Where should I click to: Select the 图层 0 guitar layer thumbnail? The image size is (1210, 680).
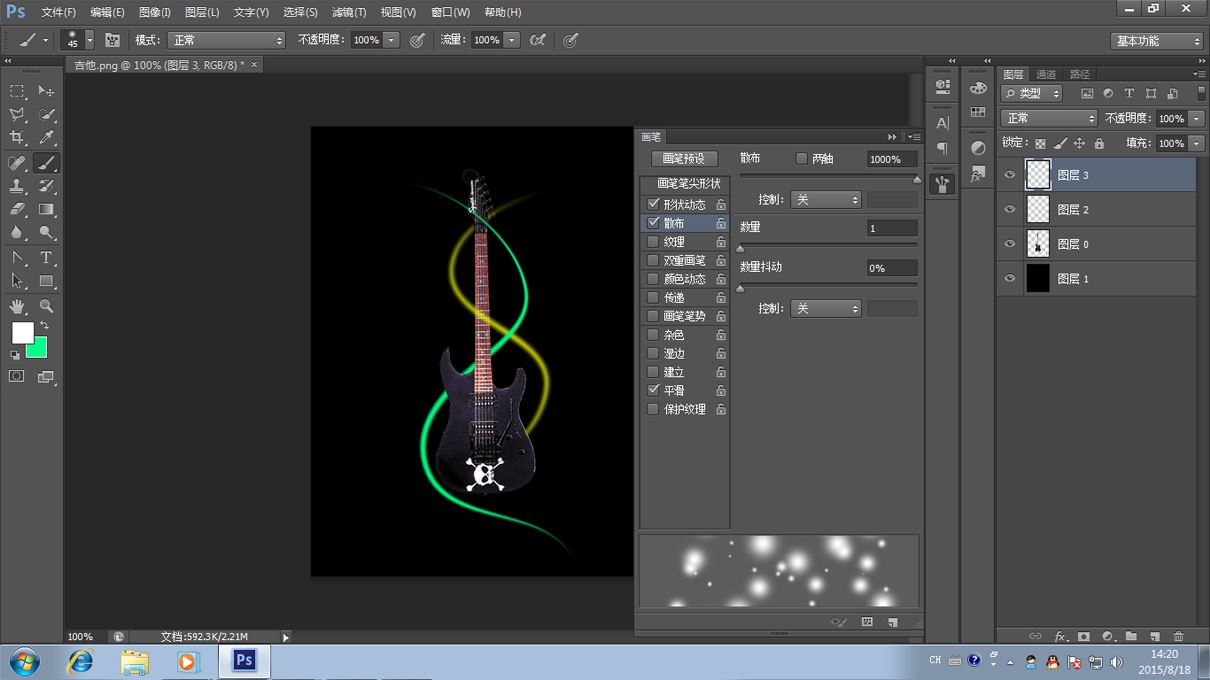coord(1038,244)
